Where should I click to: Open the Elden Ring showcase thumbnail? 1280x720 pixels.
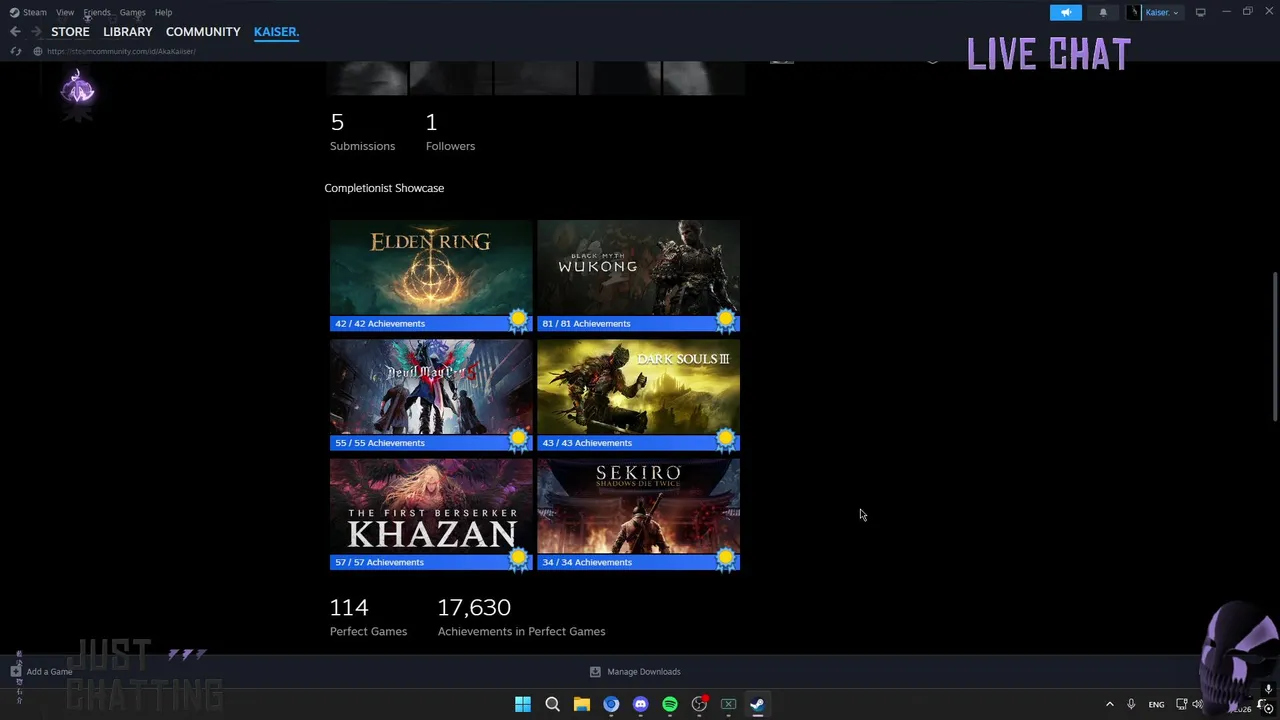(x=431, y=268)
